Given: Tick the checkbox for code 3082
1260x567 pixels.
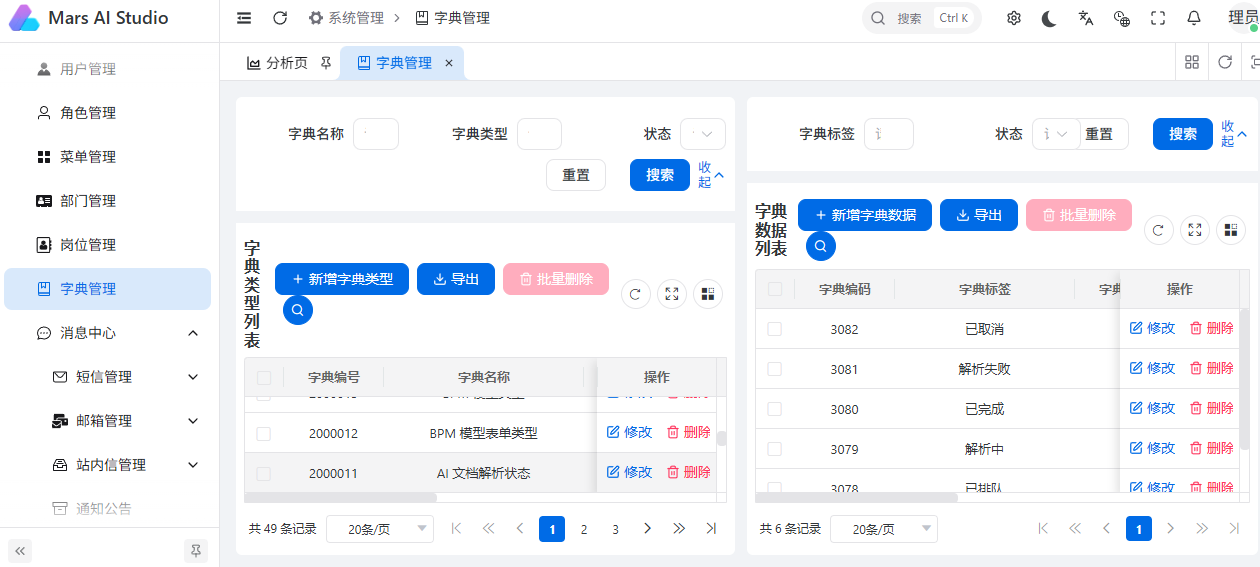Looking at the screenshot, I should coord(775,329).
